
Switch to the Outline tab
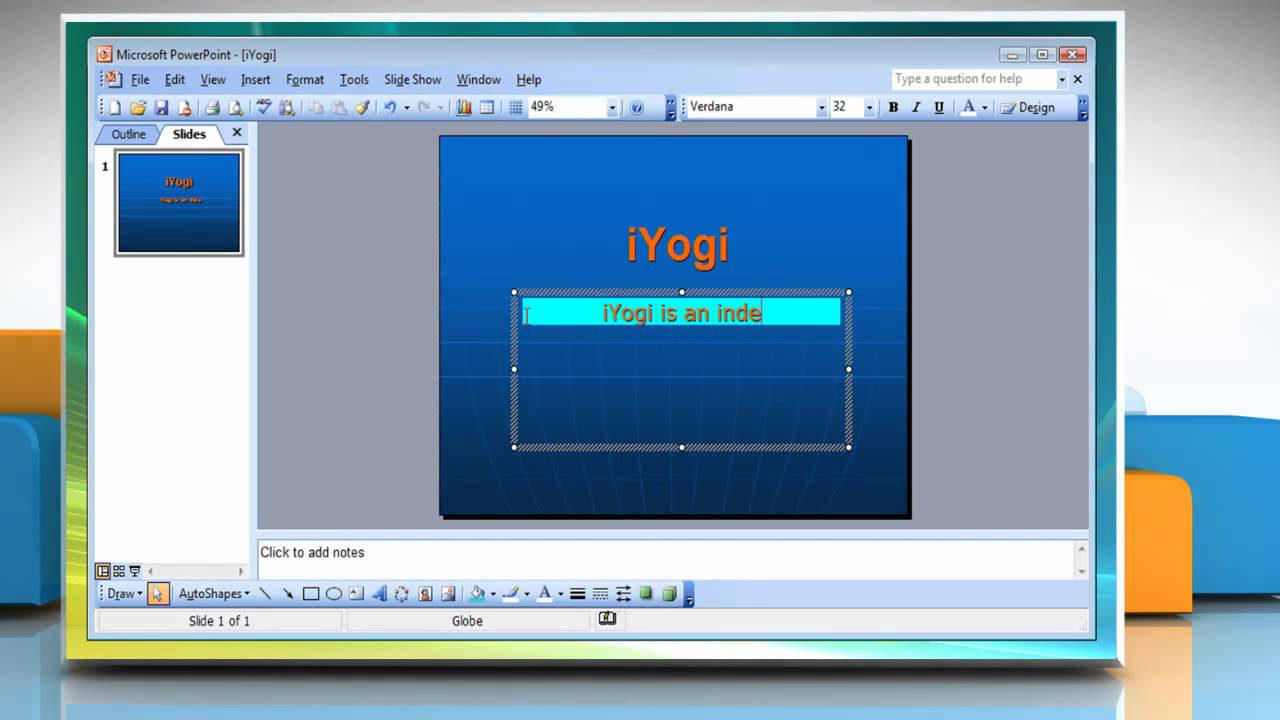pyautogui.click(x=128, y=134)
